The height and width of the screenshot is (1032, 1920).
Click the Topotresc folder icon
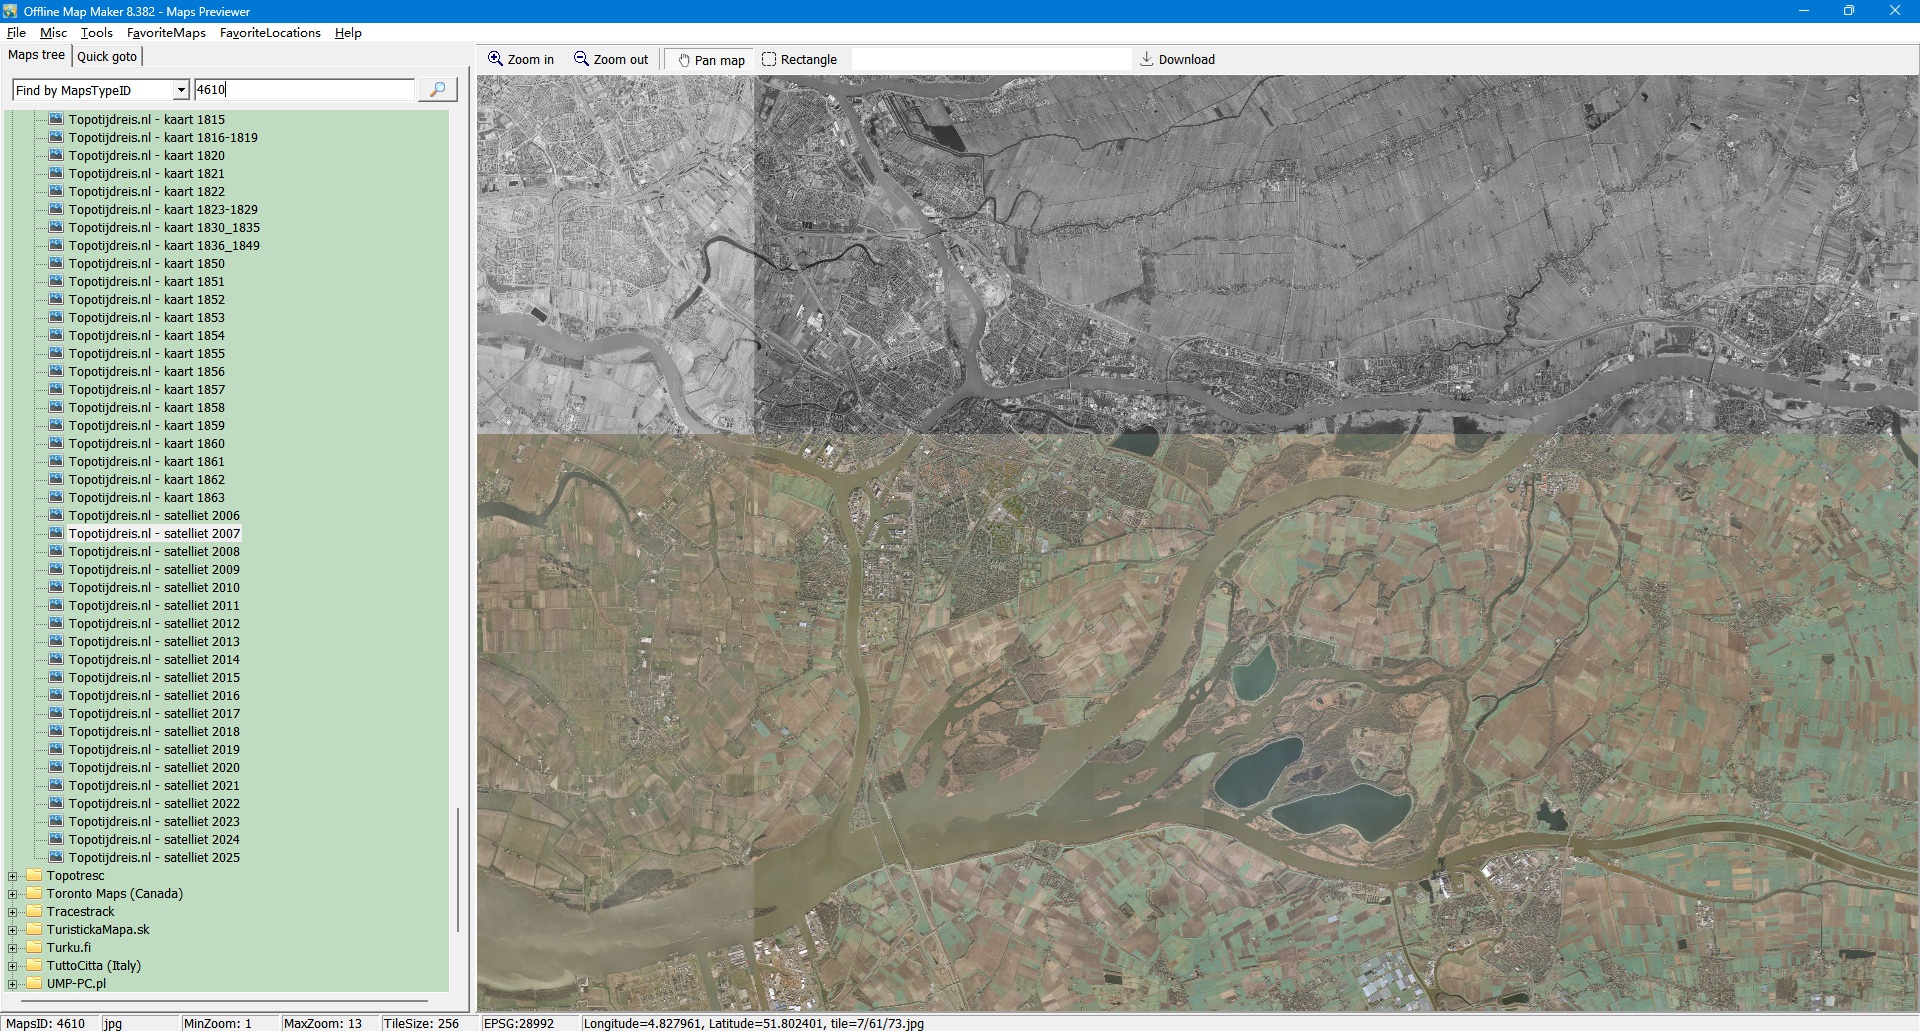(x=35, y=876)
